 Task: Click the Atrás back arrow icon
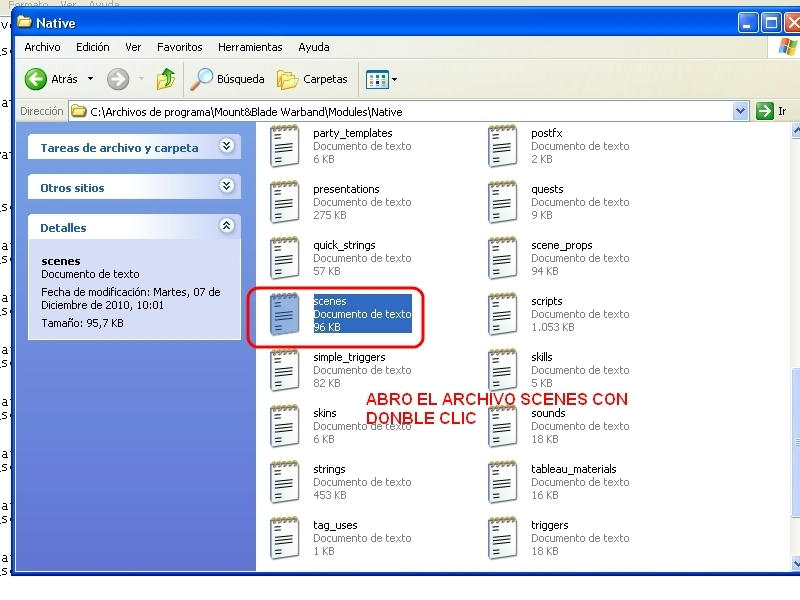(36, 79)
